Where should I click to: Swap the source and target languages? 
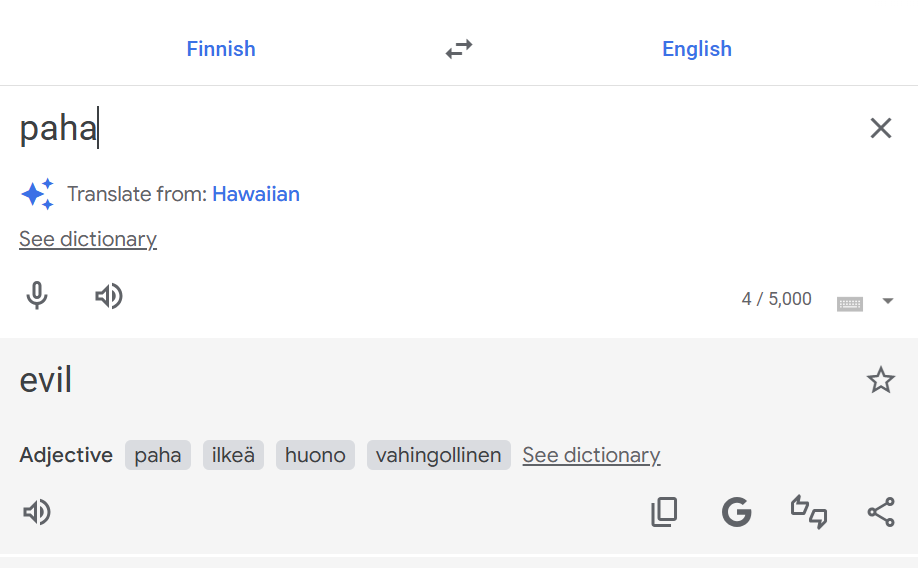459,49
